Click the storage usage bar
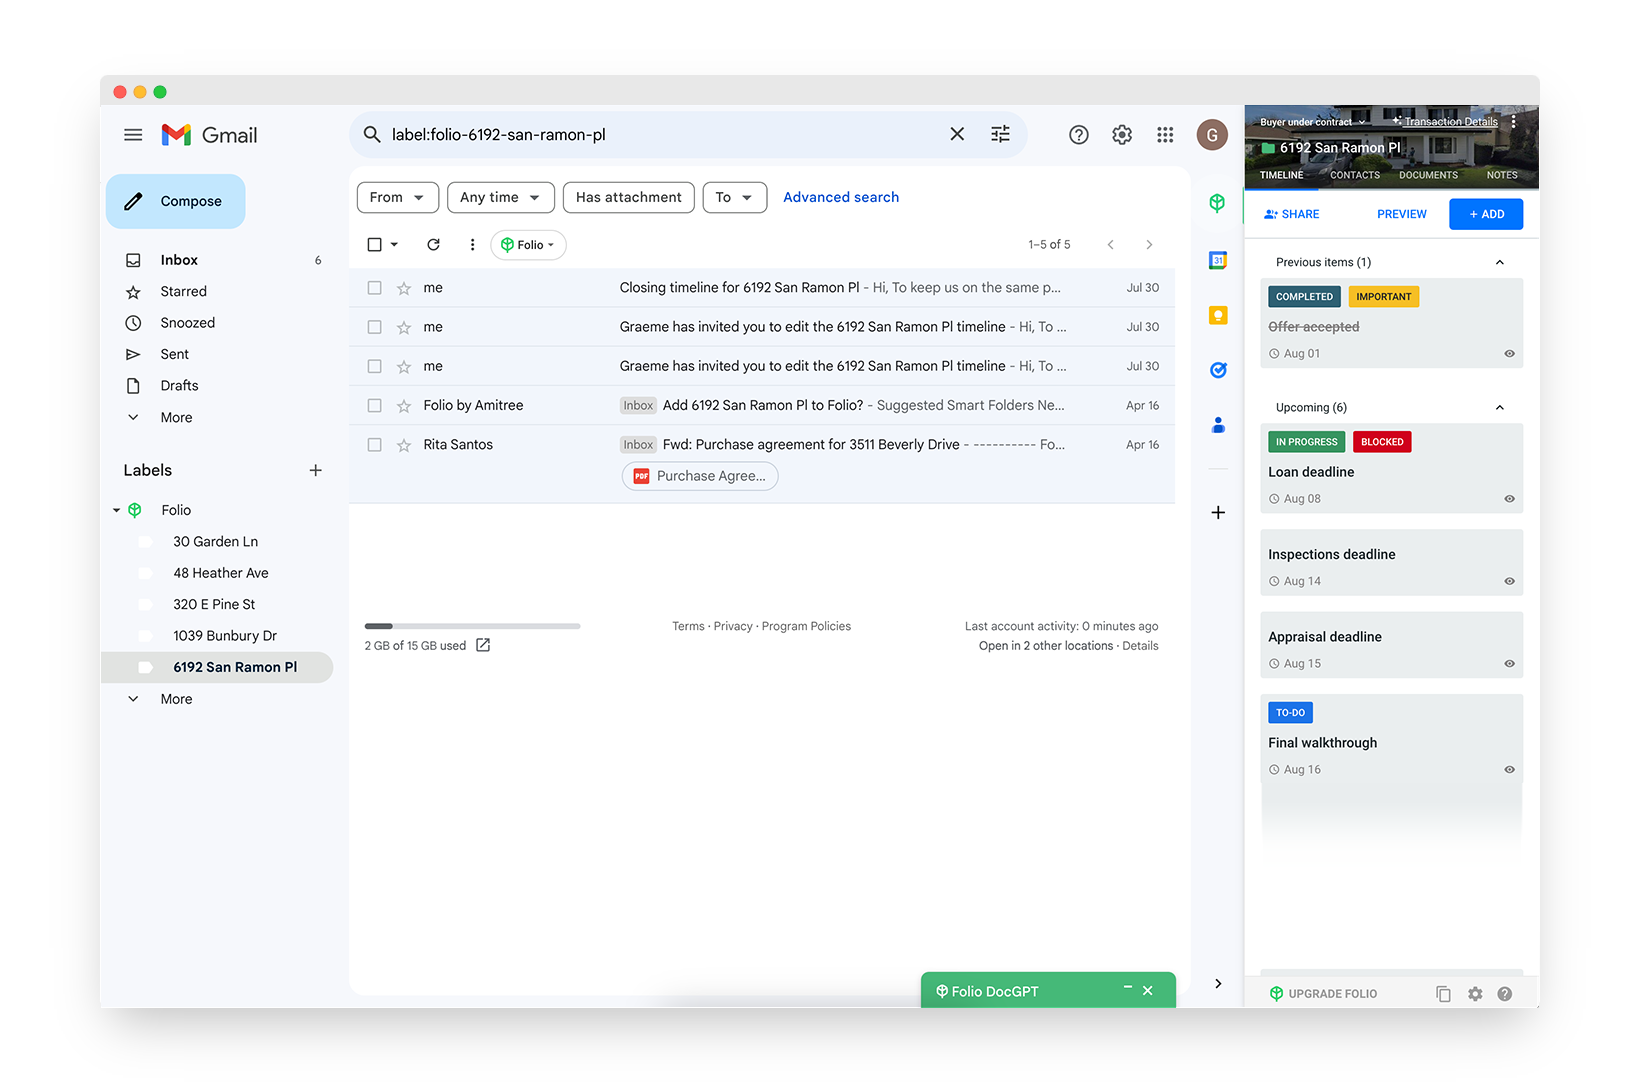Screen dimensions: 1640x1082 pos(472,626)
